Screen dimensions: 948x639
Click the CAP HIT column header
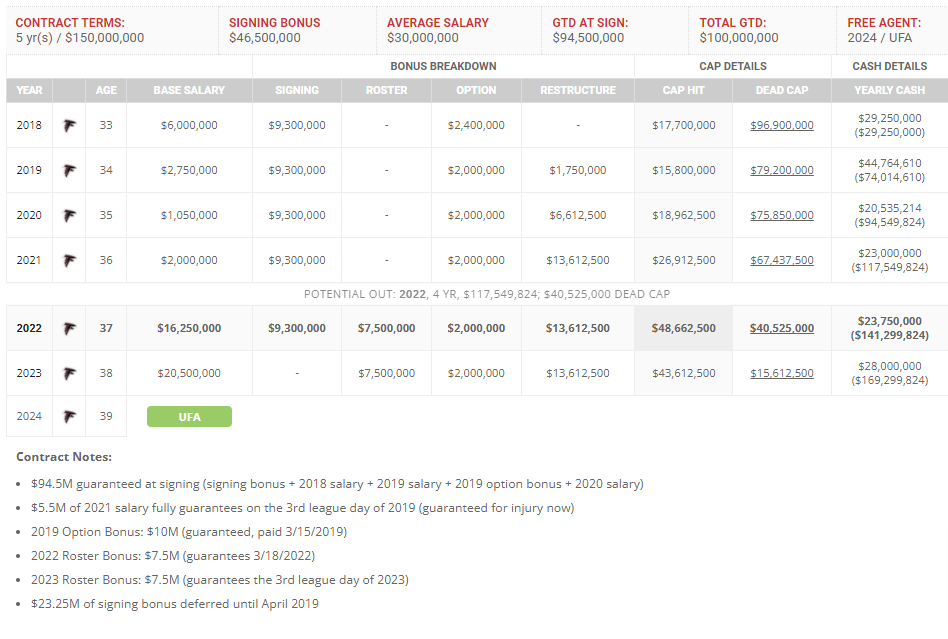click(x=683, y=90)
